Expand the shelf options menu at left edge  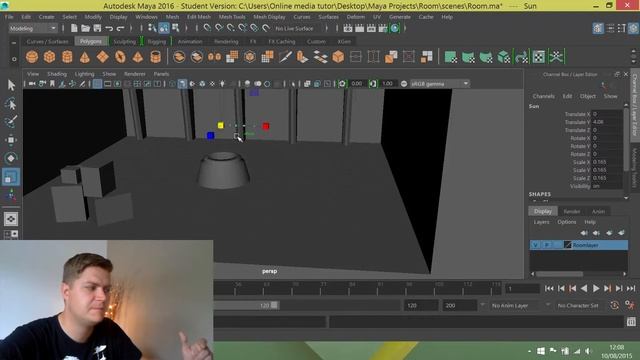[x=14, y=59]
